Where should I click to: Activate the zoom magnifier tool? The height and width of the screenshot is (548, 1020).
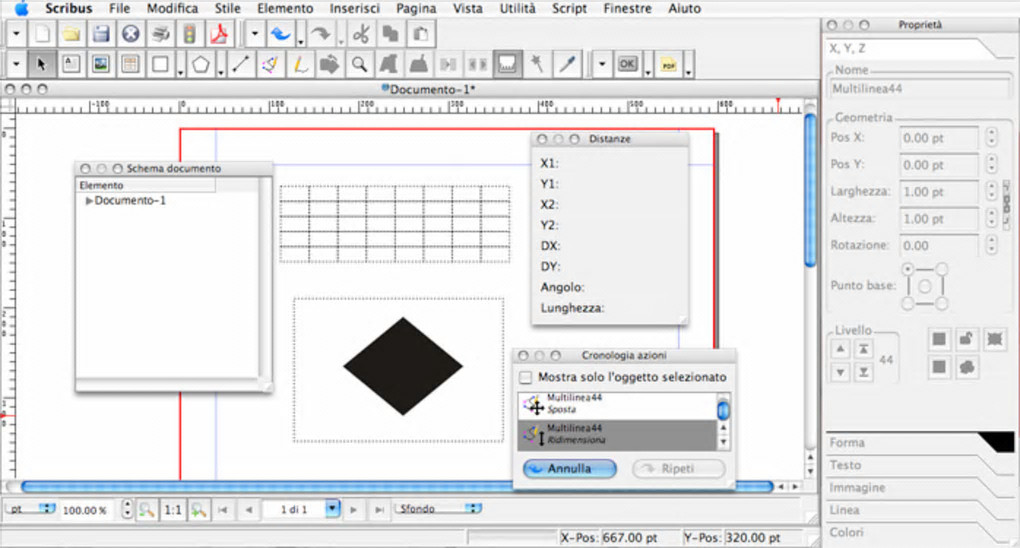[x=358, y=65]
